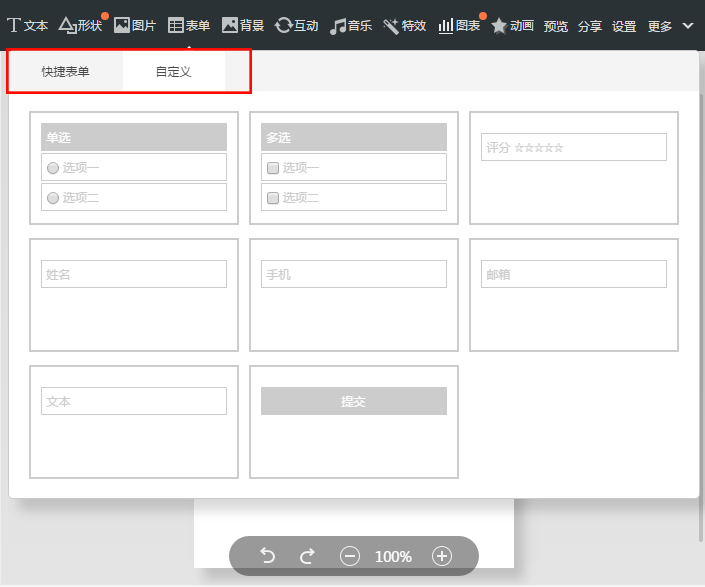
Task: Select radio button 选项一 in 单选
Action: coord(53,168)
